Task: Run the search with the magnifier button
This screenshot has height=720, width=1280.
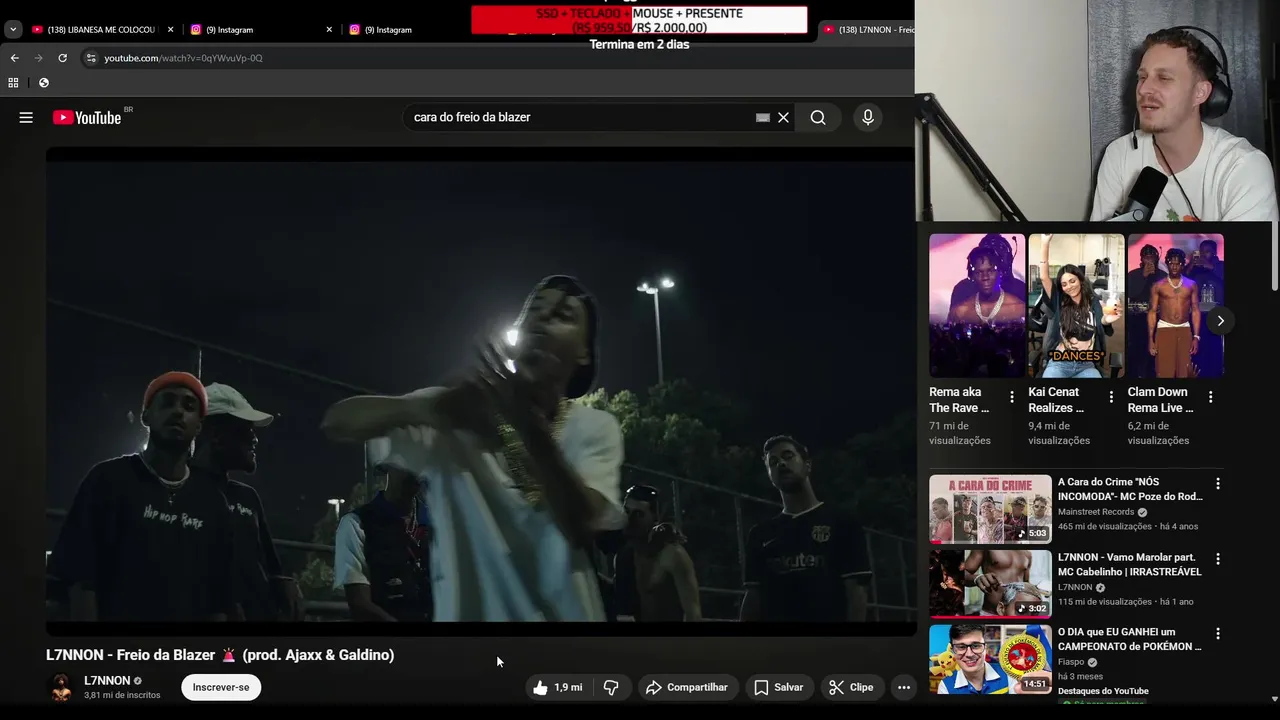Action: coord(818,117)
